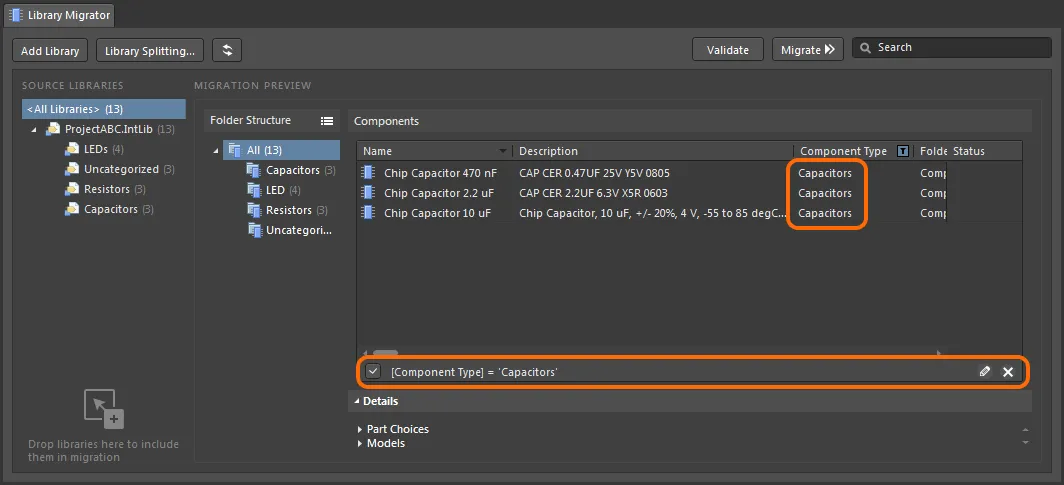Remove the Component Type filter with X
Viewport: 1064px width, 485px height.
pos(1008,372)
